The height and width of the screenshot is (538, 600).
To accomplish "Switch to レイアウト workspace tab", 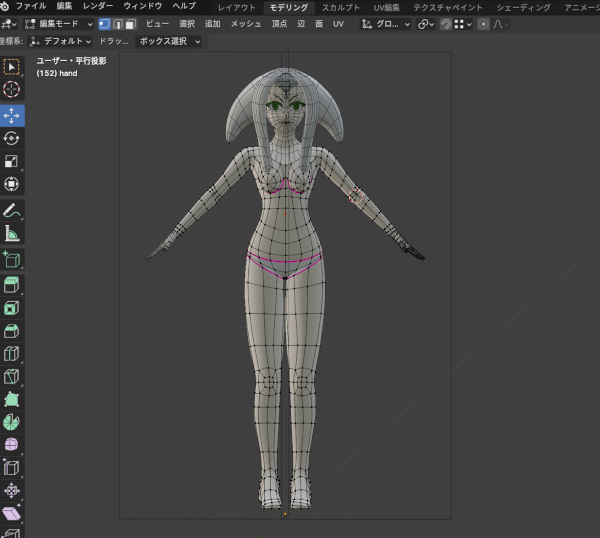I will [236, 7].
